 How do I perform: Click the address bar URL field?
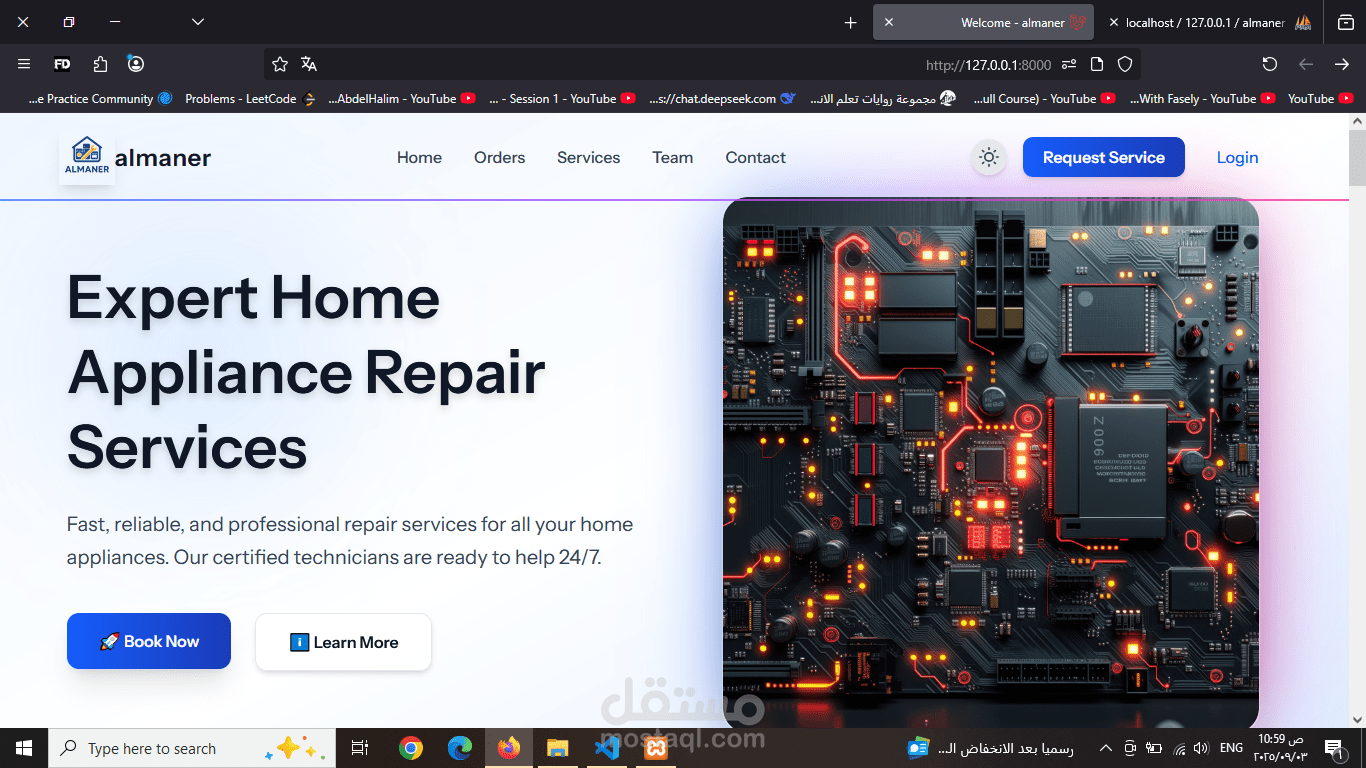702,64
